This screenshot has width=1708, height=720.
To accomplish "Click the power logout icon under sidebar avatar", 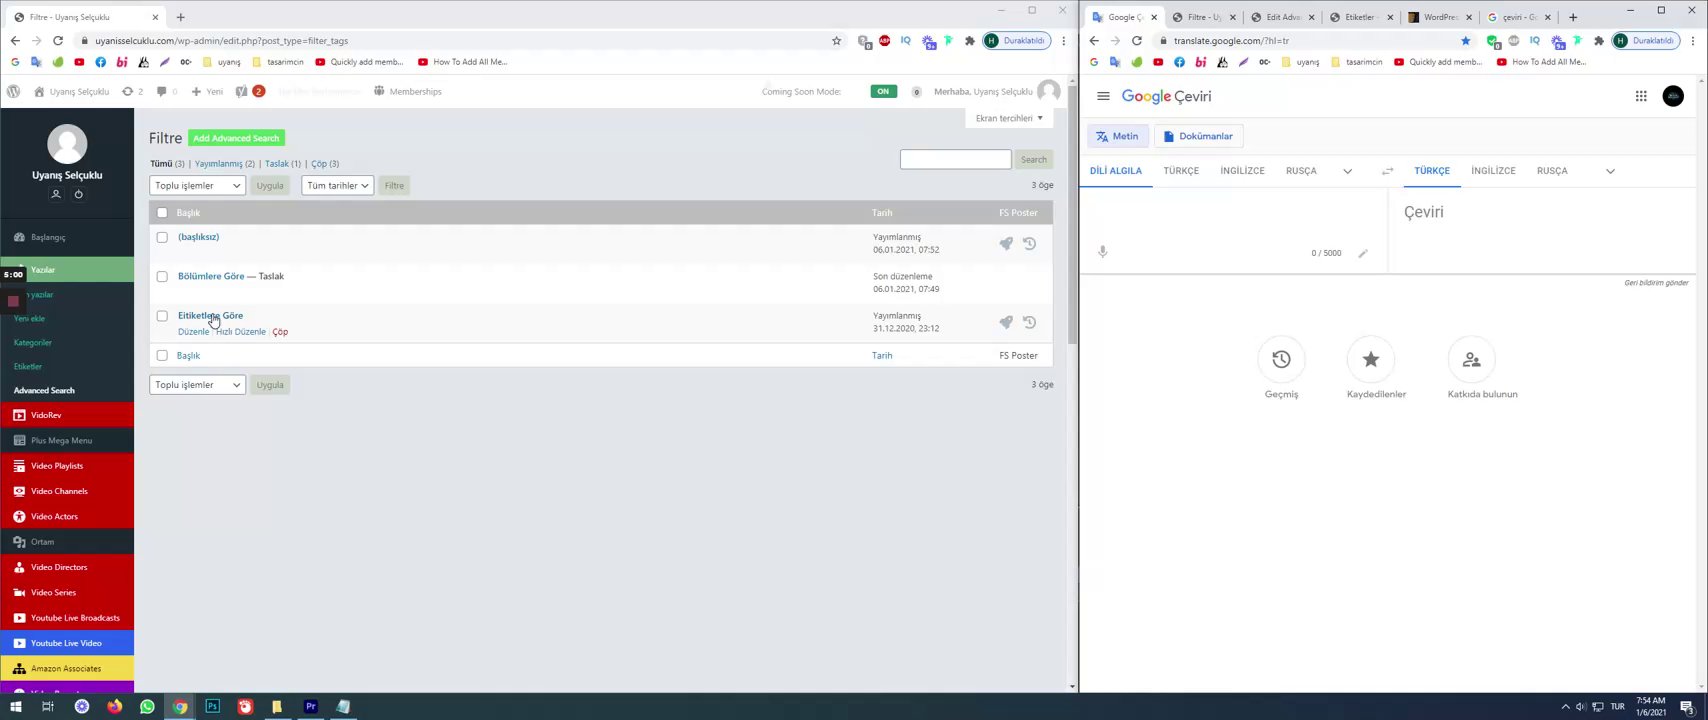I will 78,194.
